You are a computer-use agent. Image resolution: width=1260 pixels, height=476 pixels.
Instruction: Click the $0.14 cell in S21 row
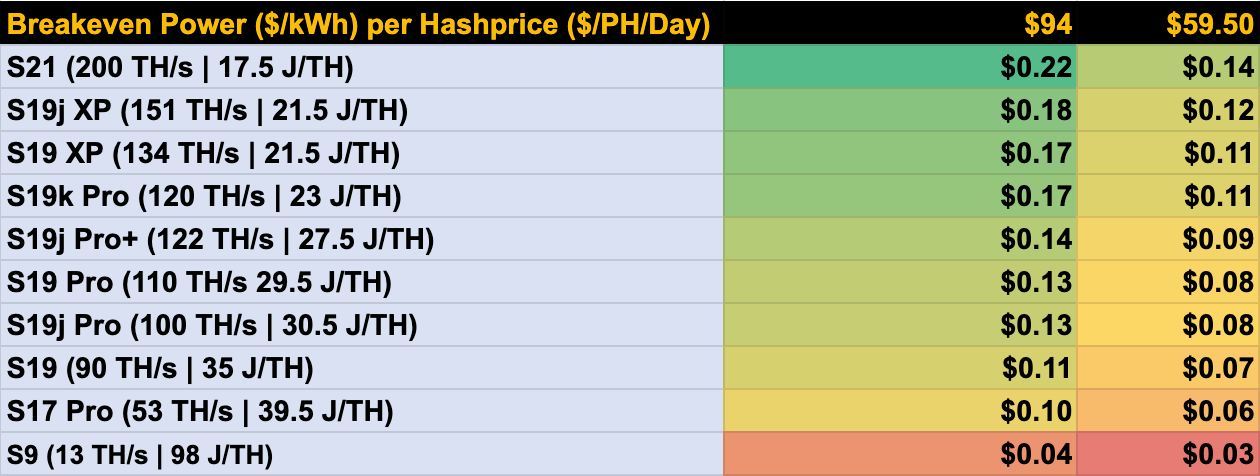pos(1168,67)
